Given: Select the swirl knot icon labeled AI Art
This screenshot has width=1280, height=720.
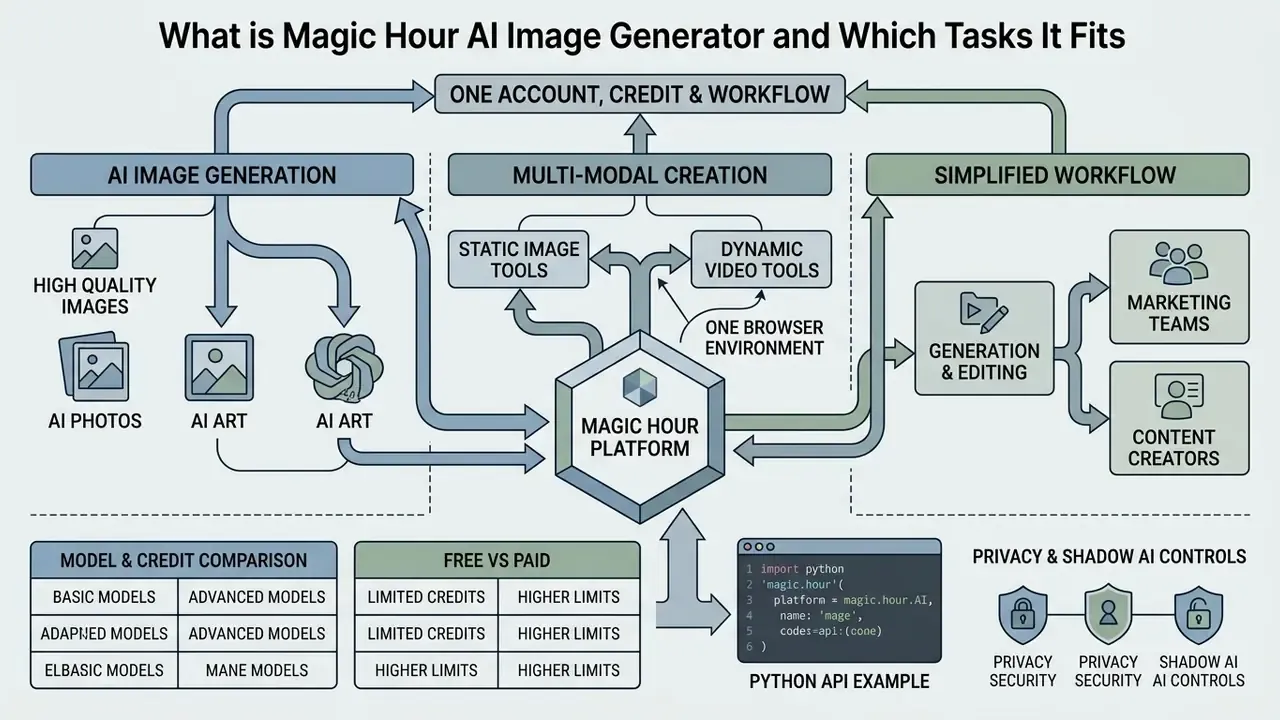Looking at the screenshot, I should click(343, 368).
